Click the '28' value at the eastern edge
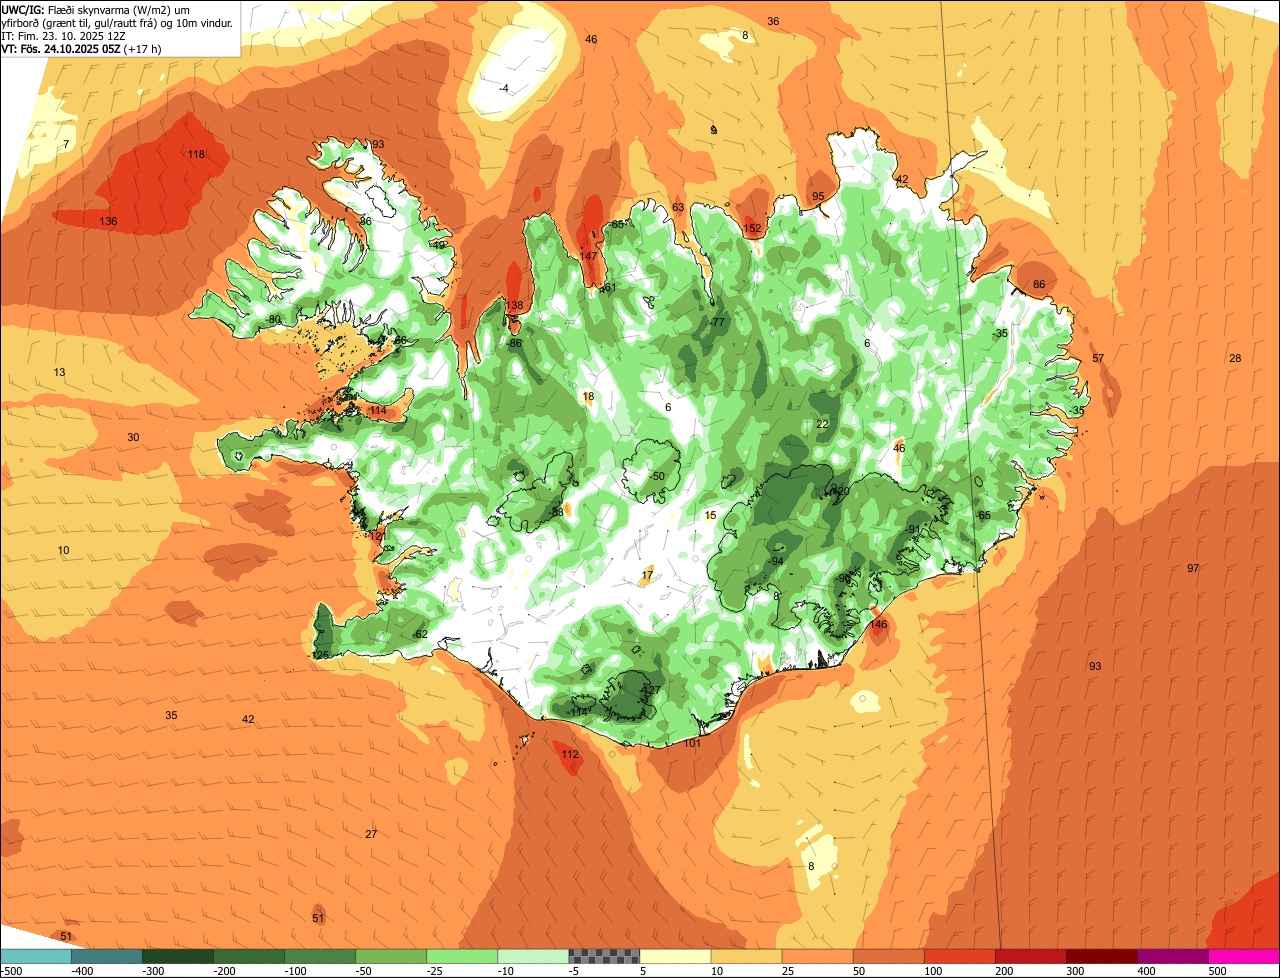 pyautogui.click(x=1235, y=358)
